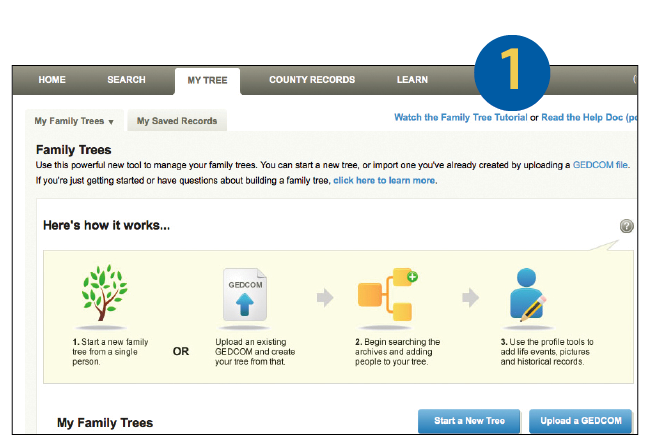
Task: Click the gray question mark help icon
Action: (x=626, y=226)
